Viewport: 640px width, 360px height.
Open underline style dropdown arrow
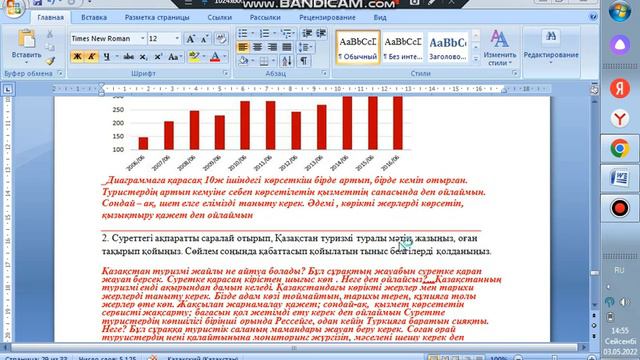click(x=117, y=57)
